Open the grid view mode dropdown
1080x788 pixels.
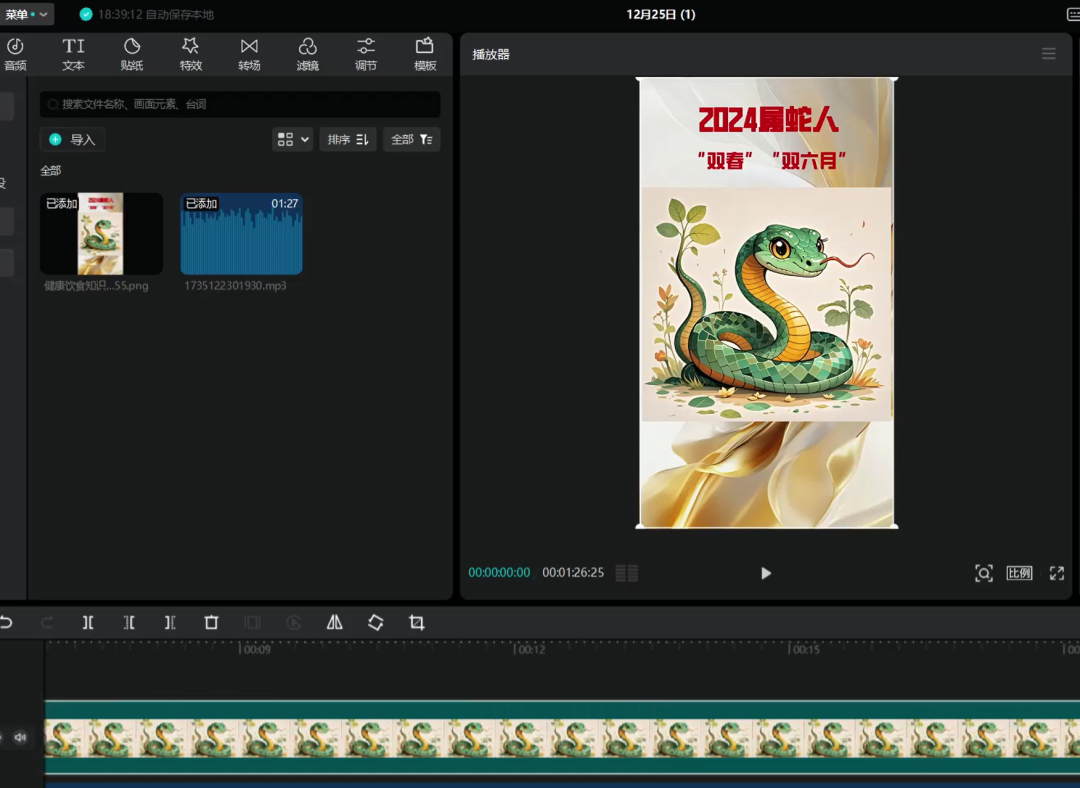point(293,140)
